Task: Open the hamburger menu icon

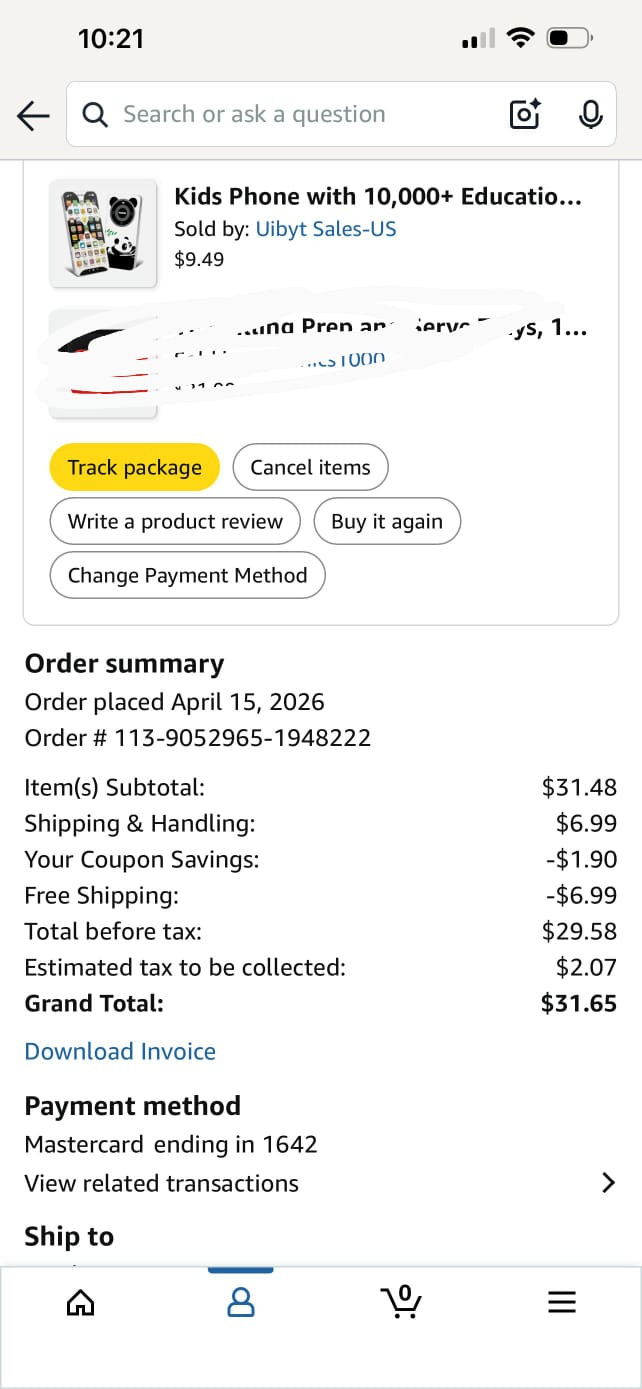Action: (562, 1302)
